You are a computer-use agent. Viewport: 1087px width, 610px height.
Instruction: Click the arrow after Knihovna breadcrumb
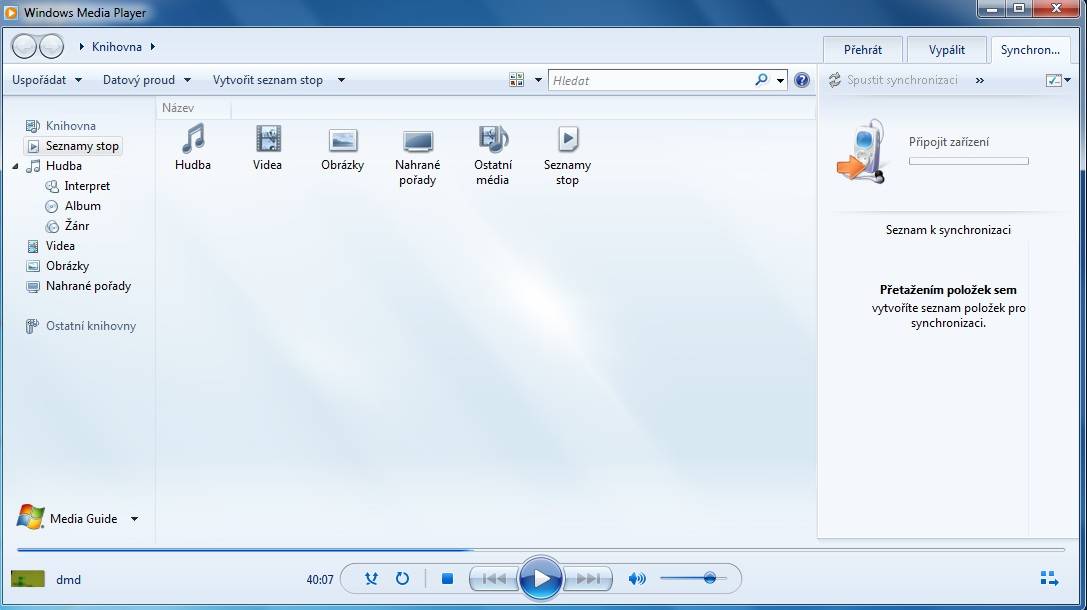(x=153, y=46)
